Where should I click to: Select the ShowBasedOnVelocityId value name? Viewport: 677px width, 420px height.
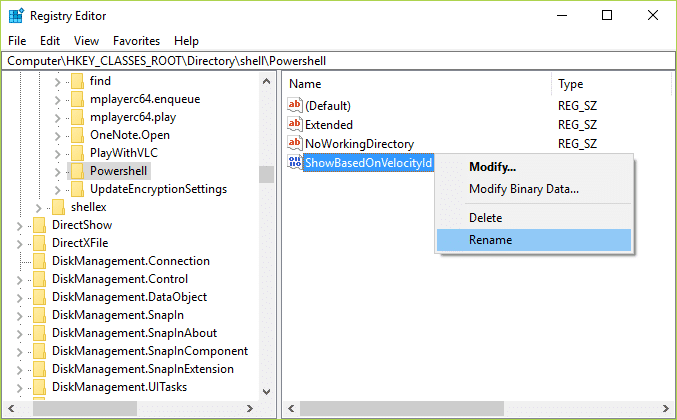coord(368,163)
